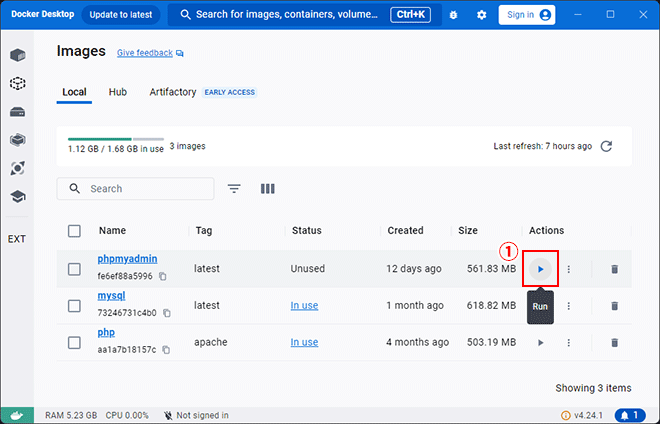Image resolution: width=660 pixels, height=424 pixels.
Task: Click the apache tag cell
Action: (210, 342)
